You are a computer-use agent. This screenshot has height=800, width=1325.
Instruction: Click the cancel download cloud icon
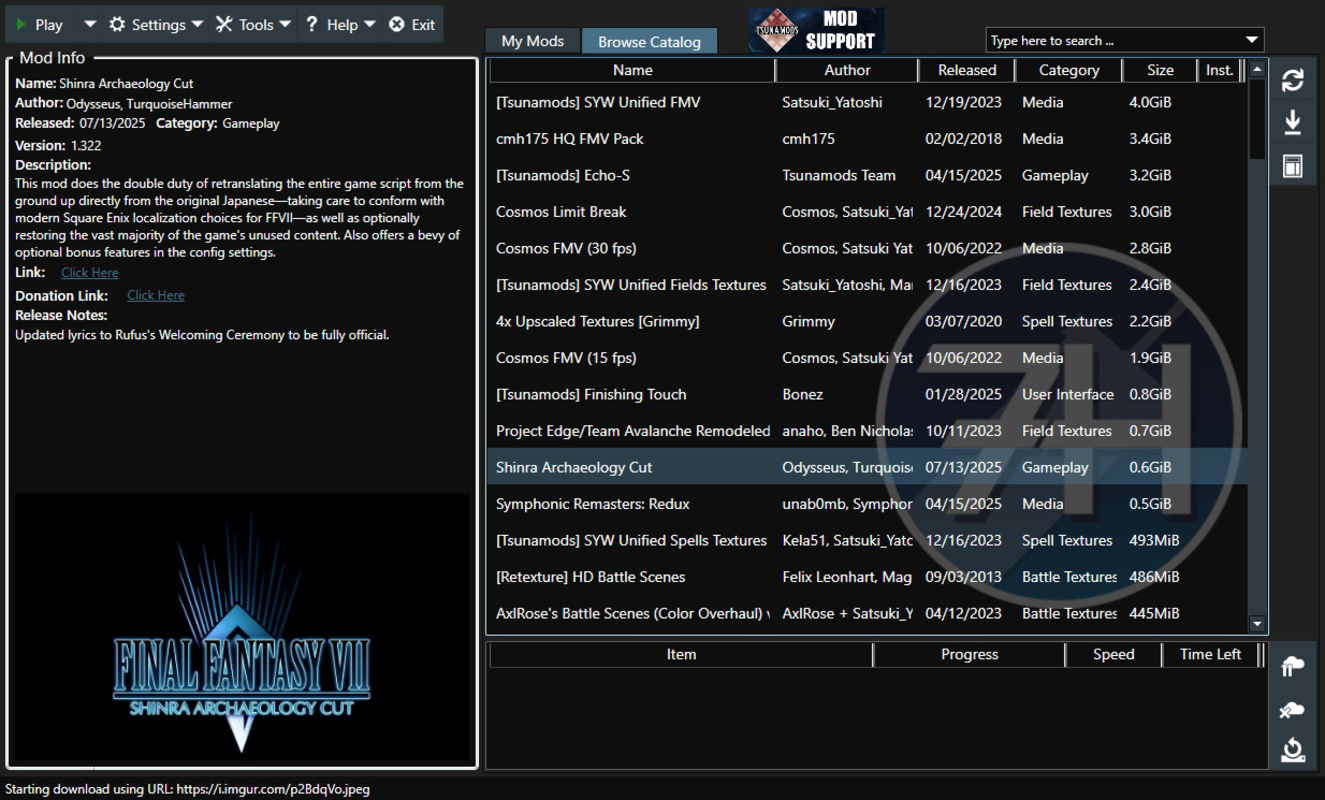click(x=1292, y=709)
